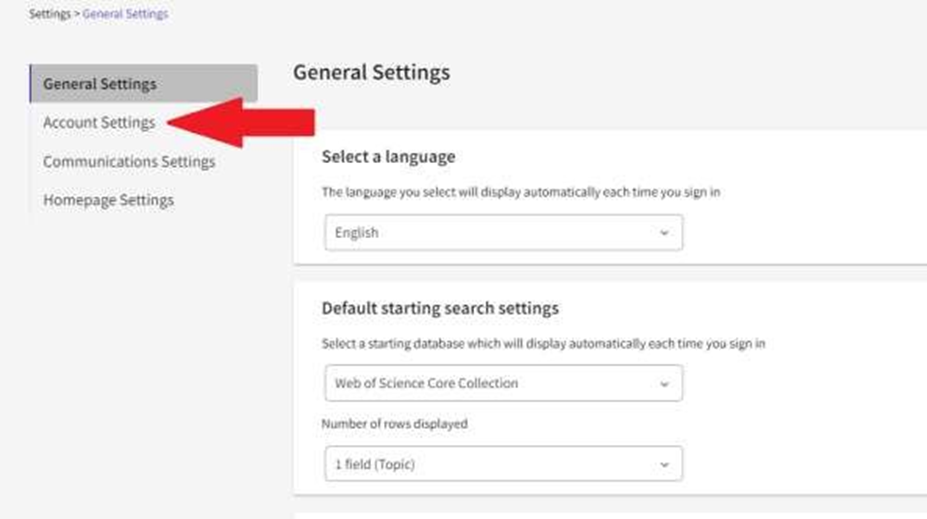Open Account Settings in the sidebar
The height and width of the screenshot is (519, 927).
click(99, 122)
